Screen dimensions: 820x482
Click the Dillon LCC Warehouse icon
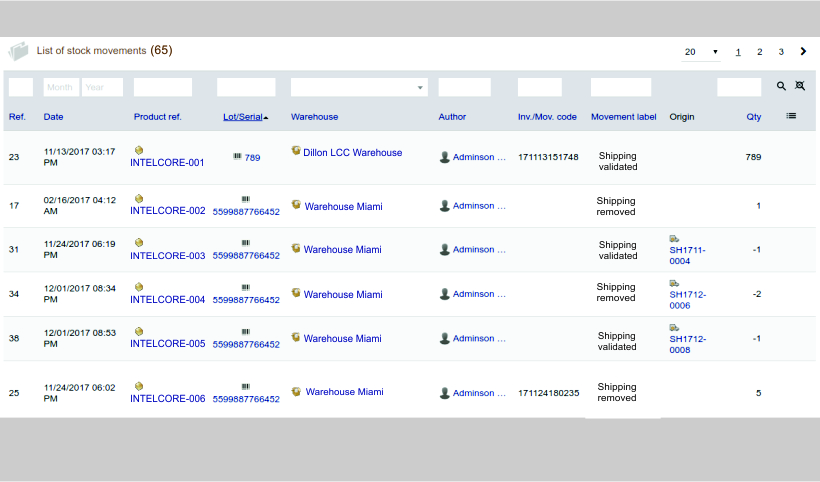pos(296,151)
